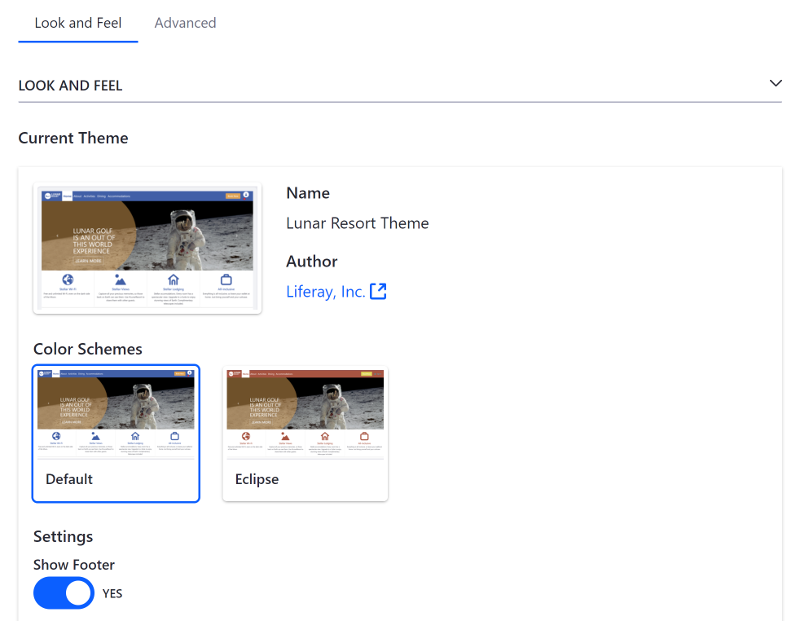Click the Color Schemes heading
Screen dimensions: 800x621
tap(88, 349)
